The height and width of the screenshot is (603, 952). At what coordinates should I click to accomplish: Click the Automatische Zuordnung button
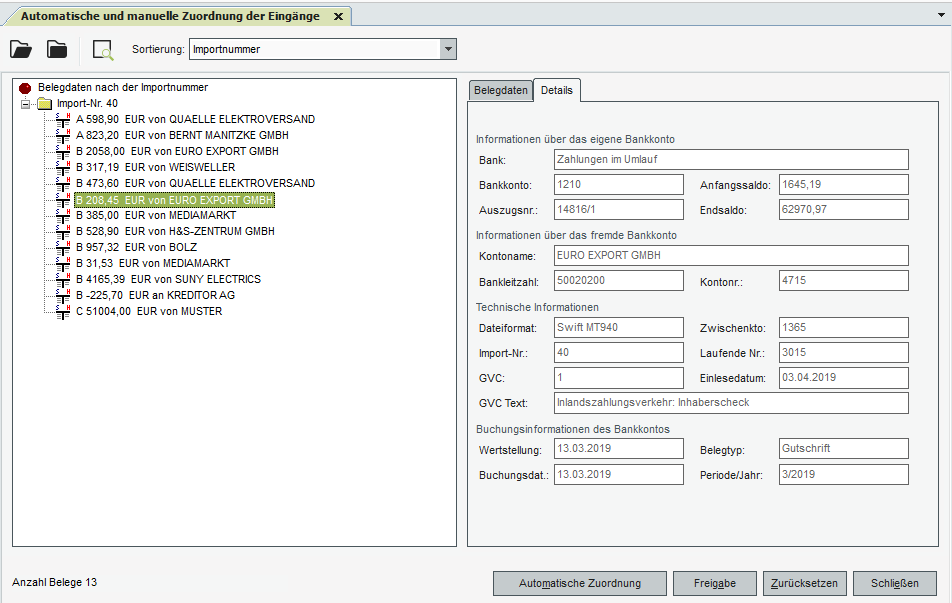pos(580,584)
